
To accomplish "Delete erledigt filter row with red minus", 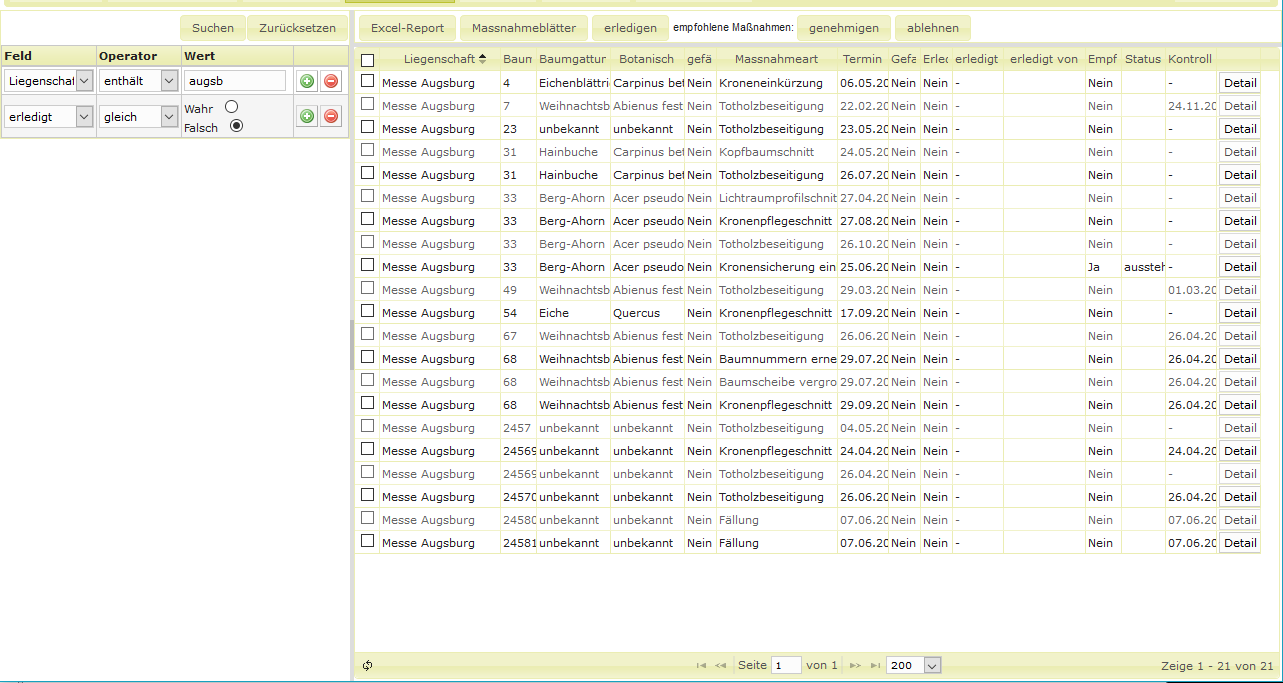I will tap(331, 117).
